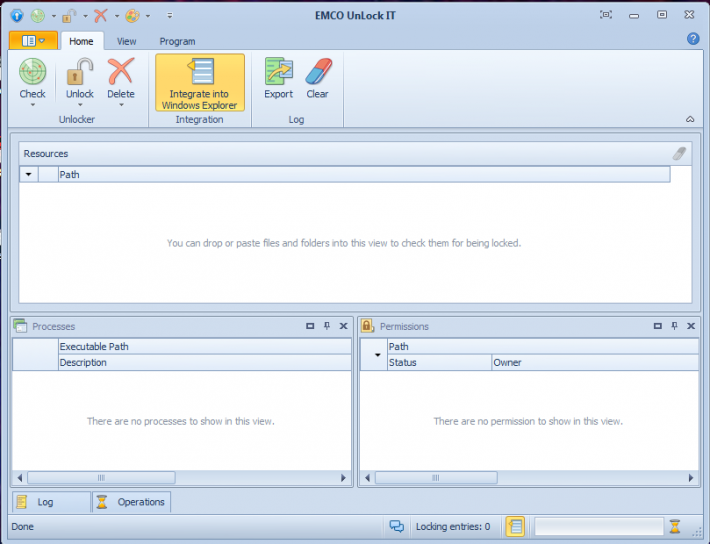Open quick access Delete dropdown arrow

click(x=117, y=16)
